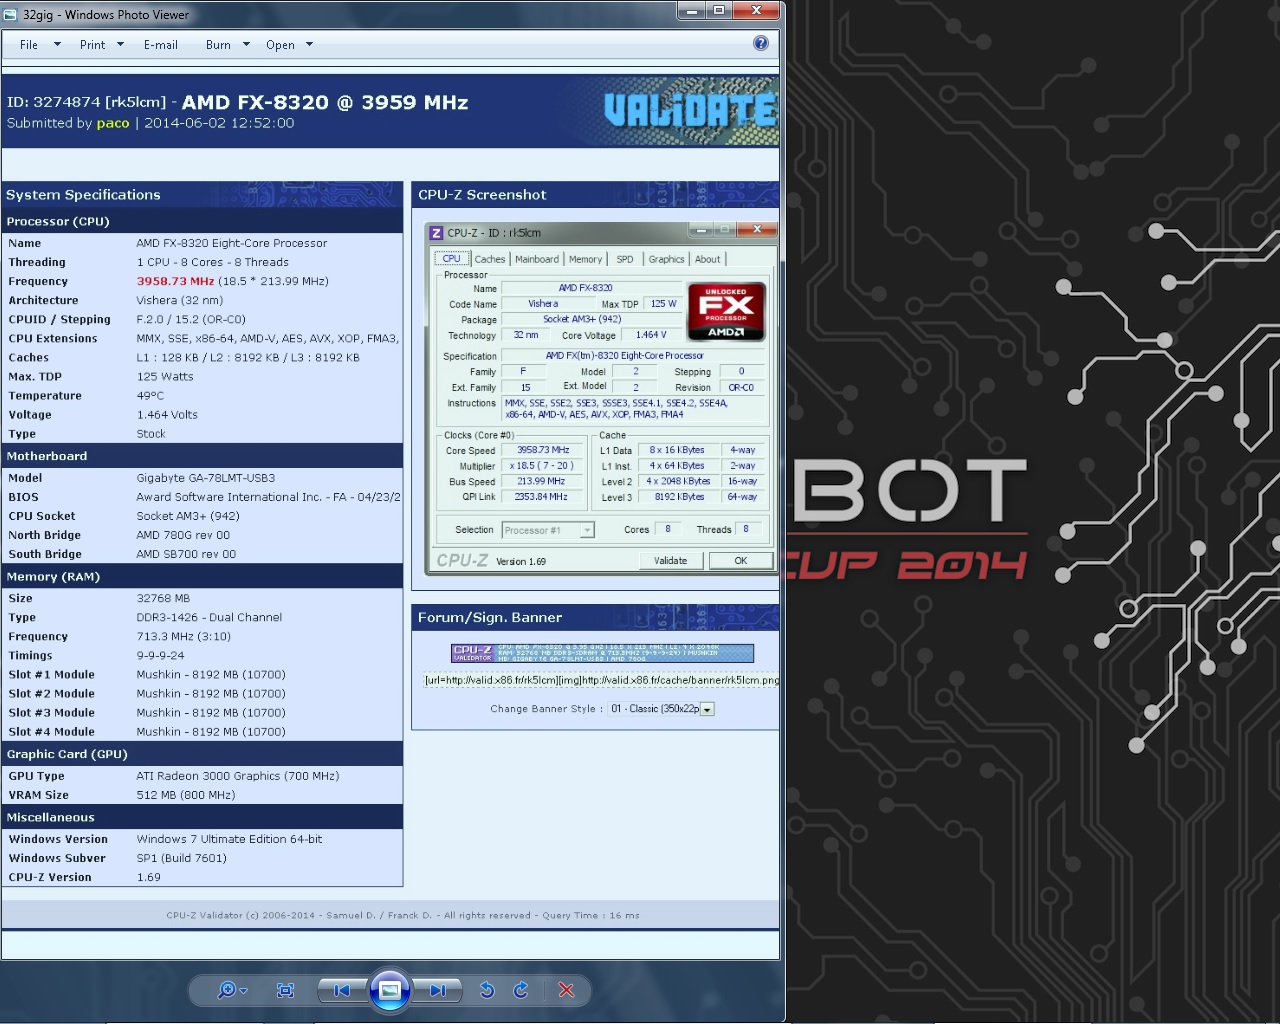Screen dimensions: 1280x1024
Task: Click the red frequency value '3958.73 MHz'
Action: click(x=175, y=281)
